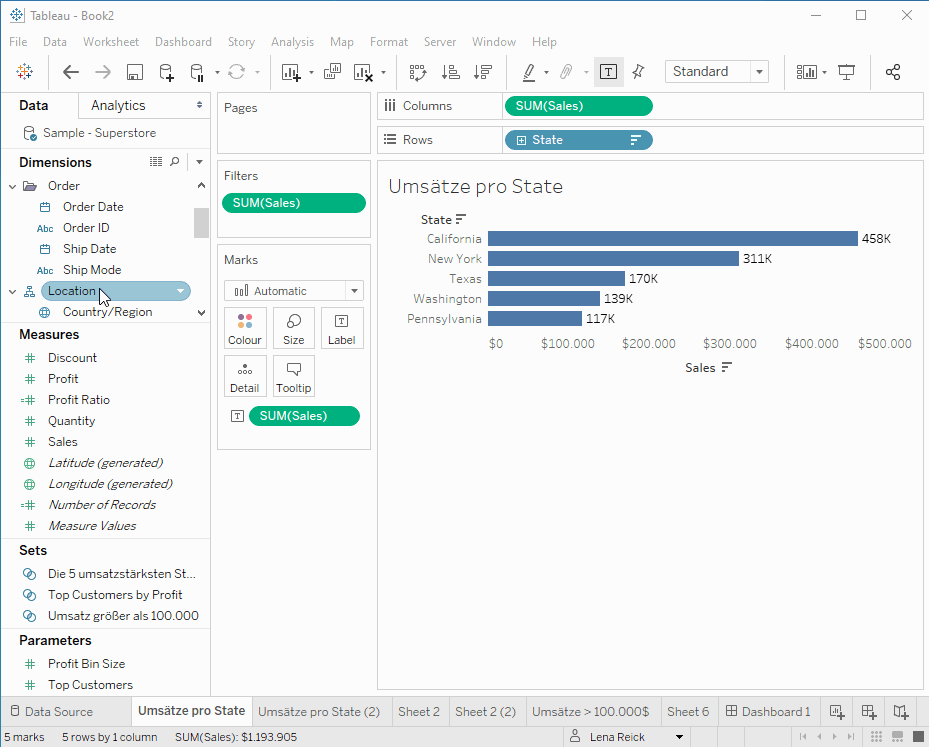Click the Tooltip button in Marks card
This screenshot has width=929, height=747.
tap(293, 376)
